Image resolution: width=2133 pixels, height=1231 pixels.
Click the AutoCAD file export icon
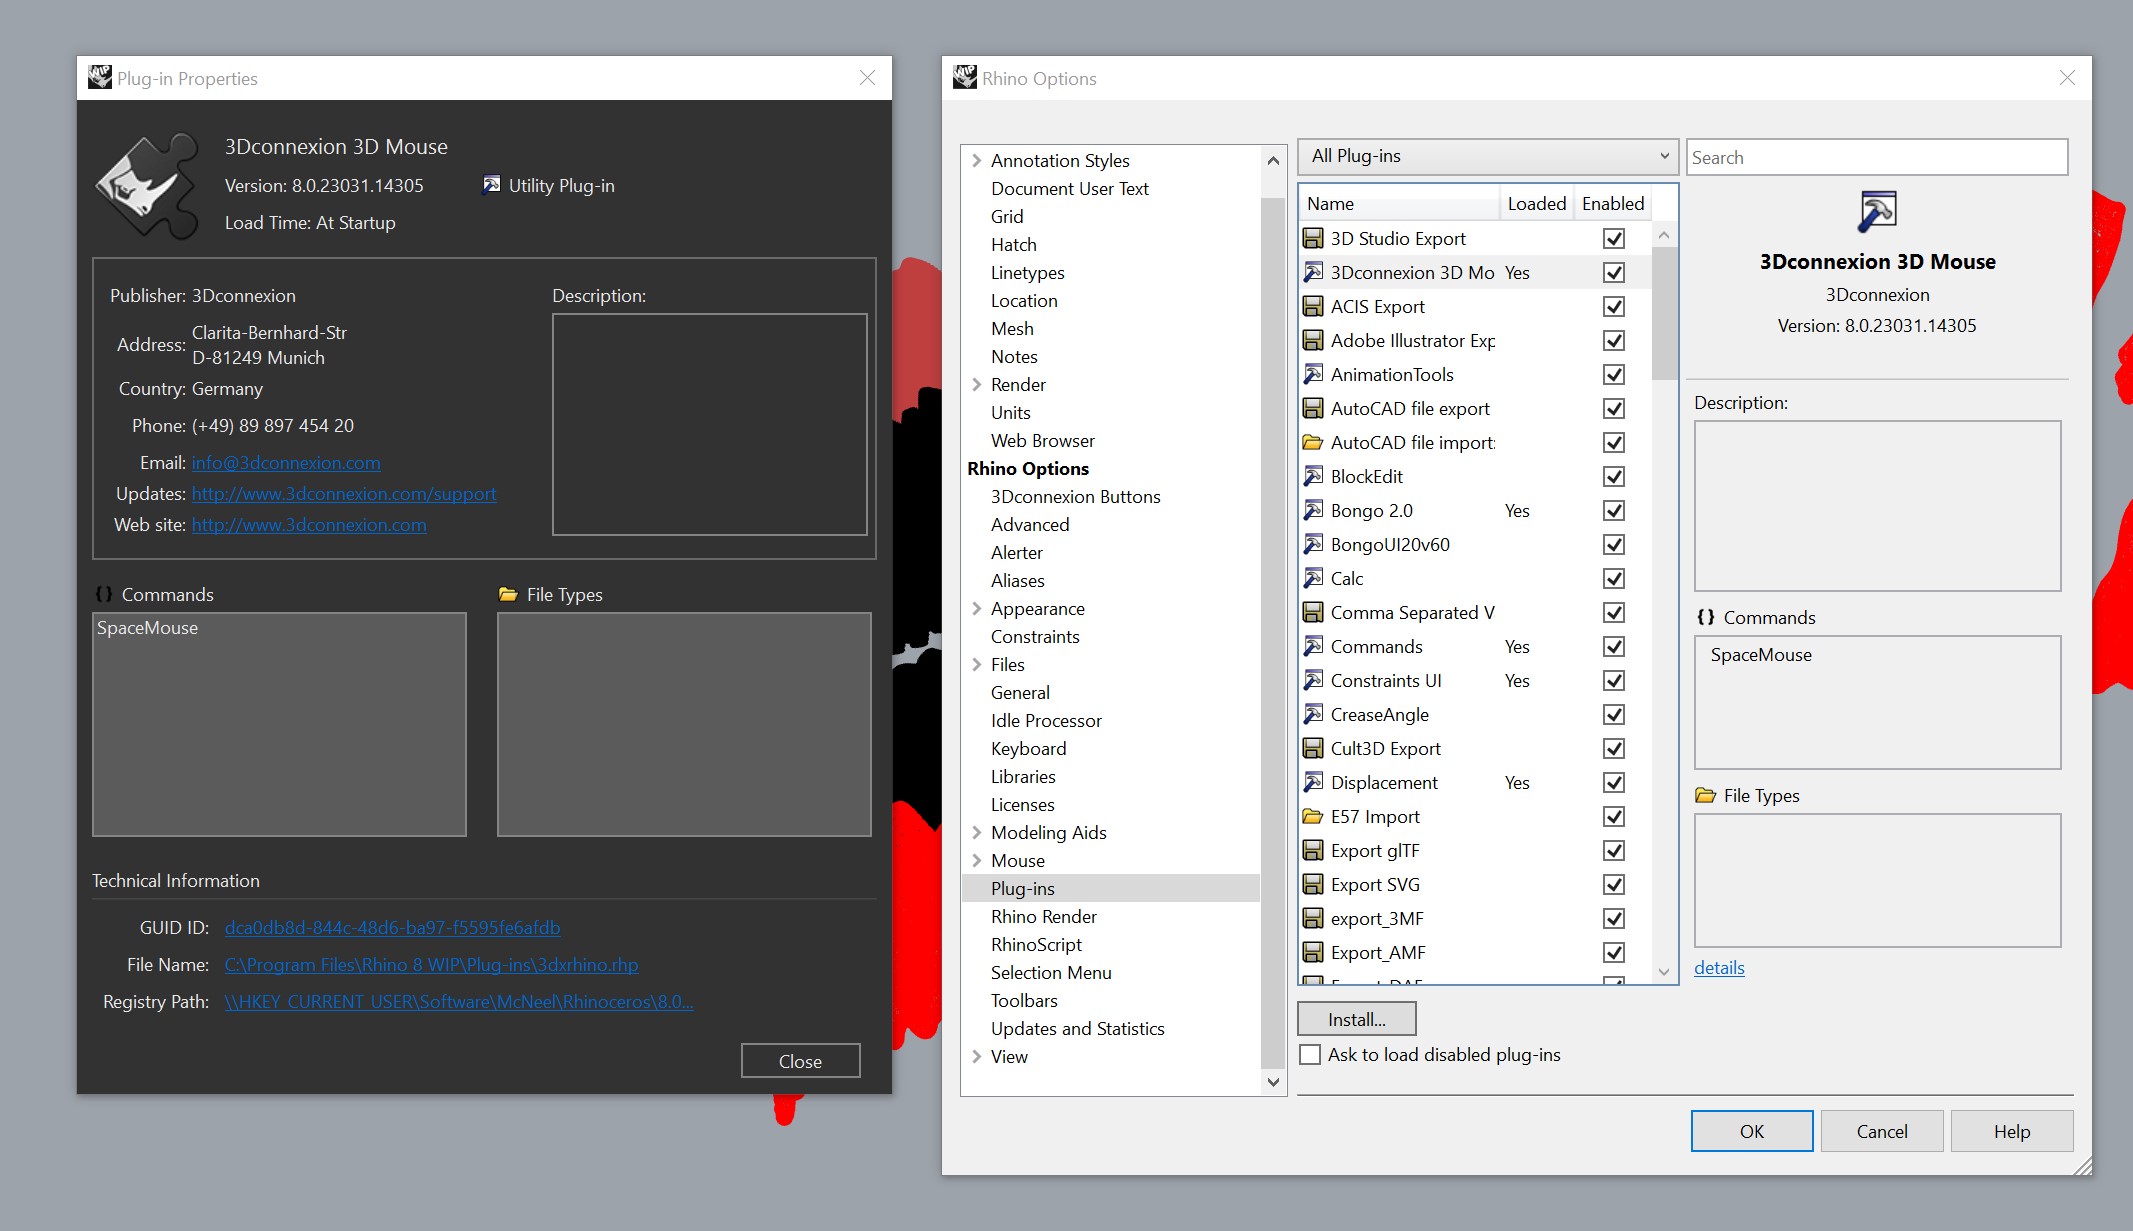(x=1313, y=408)
